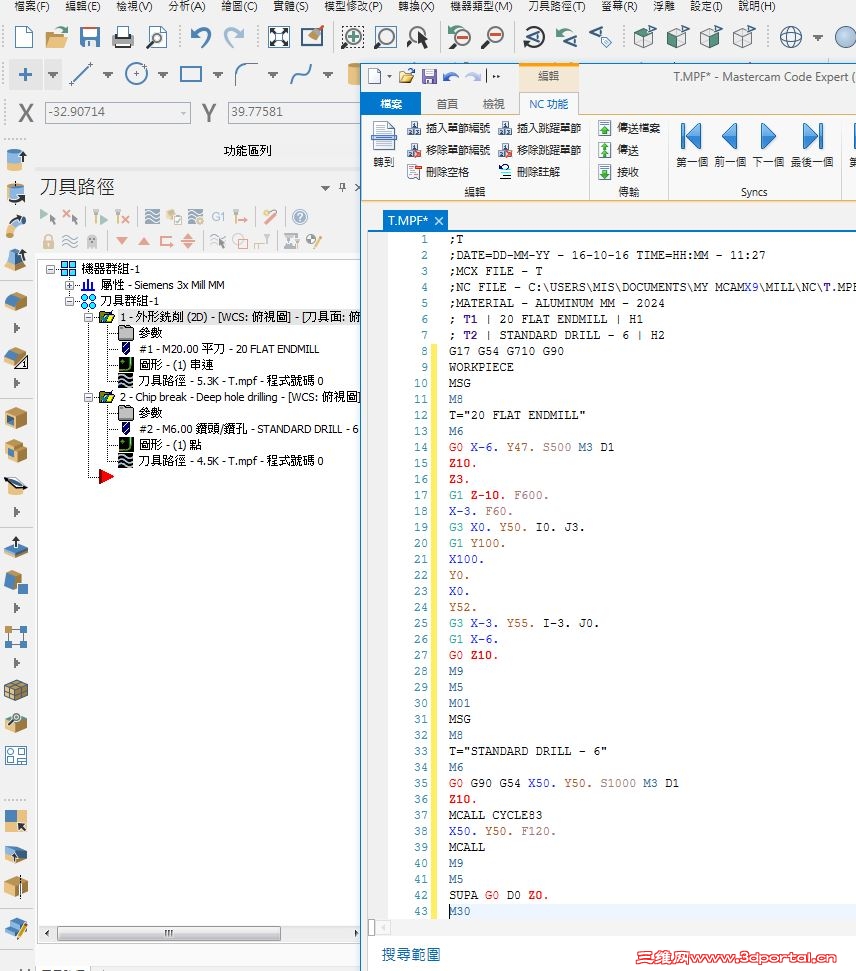Jump to 第一個 first sync
The image size is (856, 971).
click(x=691, y=145)
